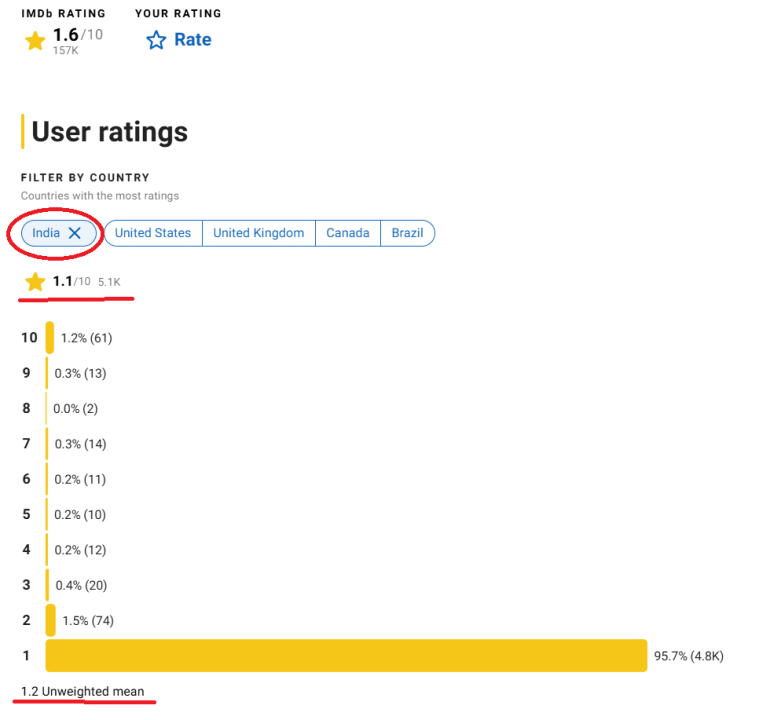This screenshot has width=759, height=720.
Task: Click the 1.6/10 IMDb rating score
Action: (x=77, y=36)
